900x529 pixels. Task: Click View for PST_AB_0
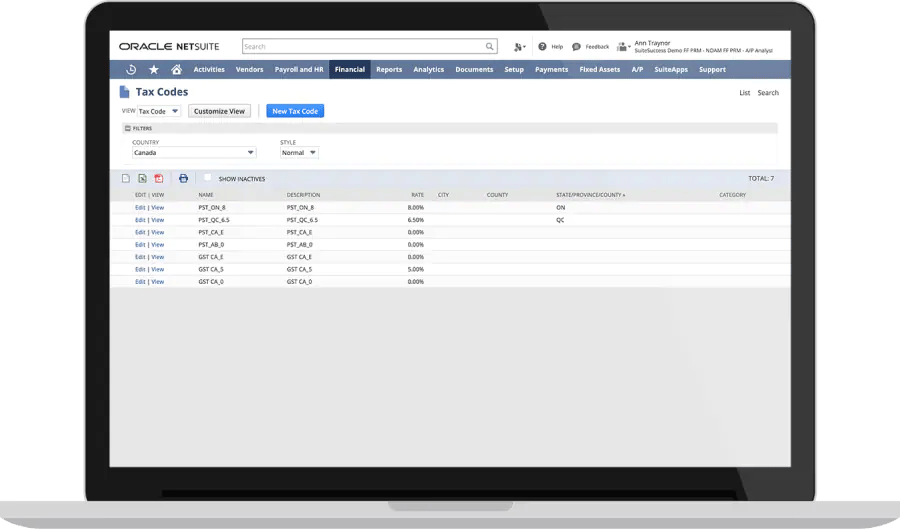click(x=158, y=244)
